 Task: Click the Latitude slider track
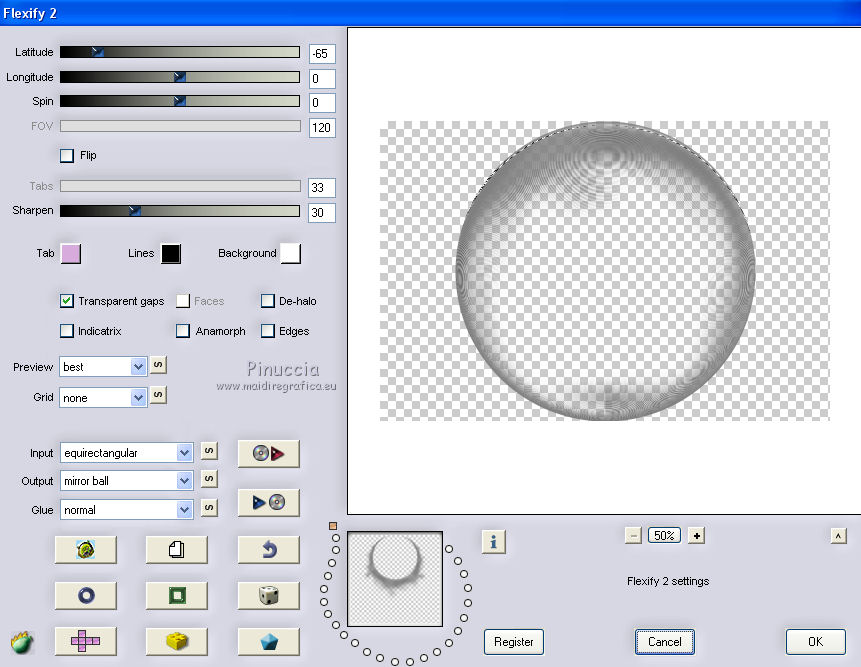180,52
